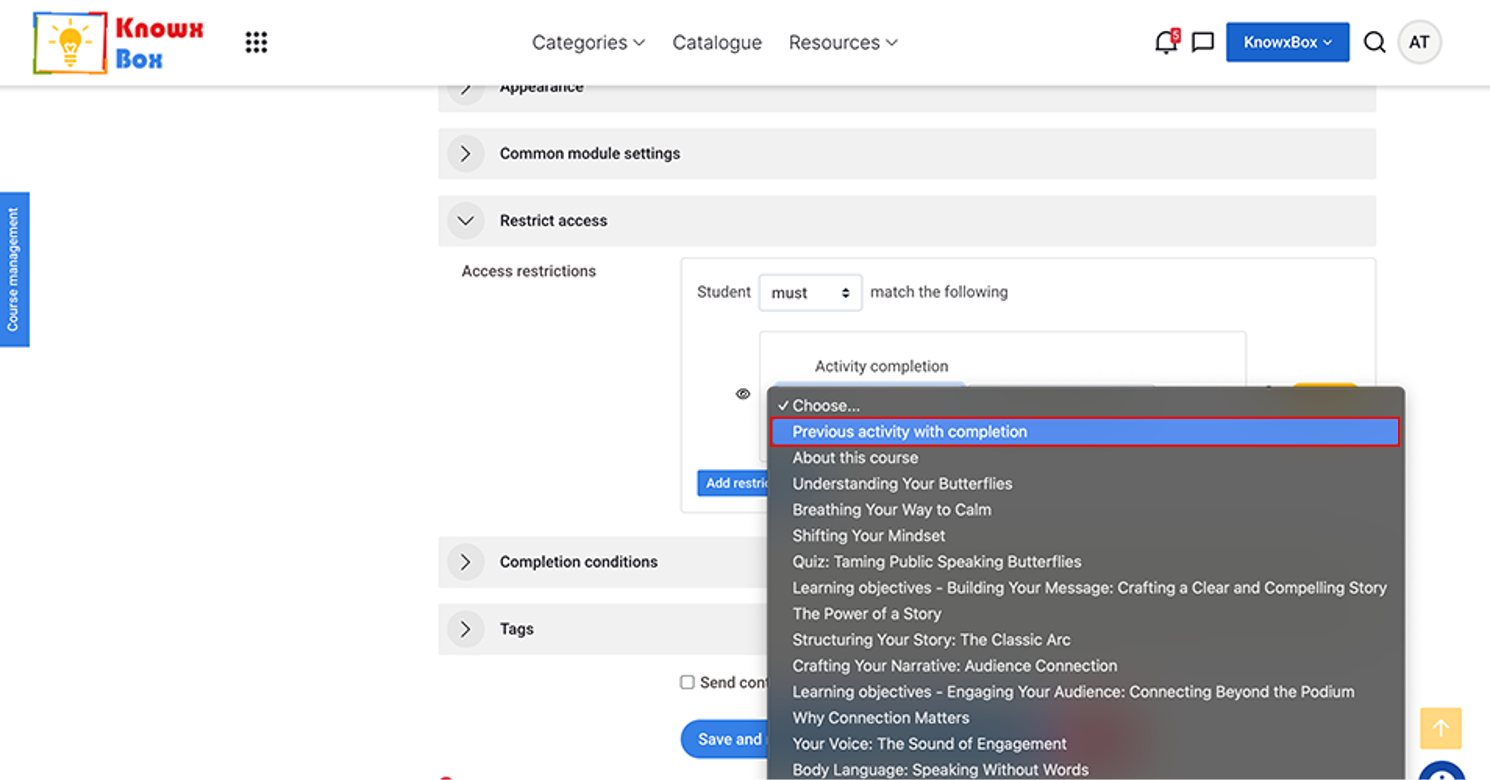
Task: Expand the Common module settings section
Action: tap(907, 153)
